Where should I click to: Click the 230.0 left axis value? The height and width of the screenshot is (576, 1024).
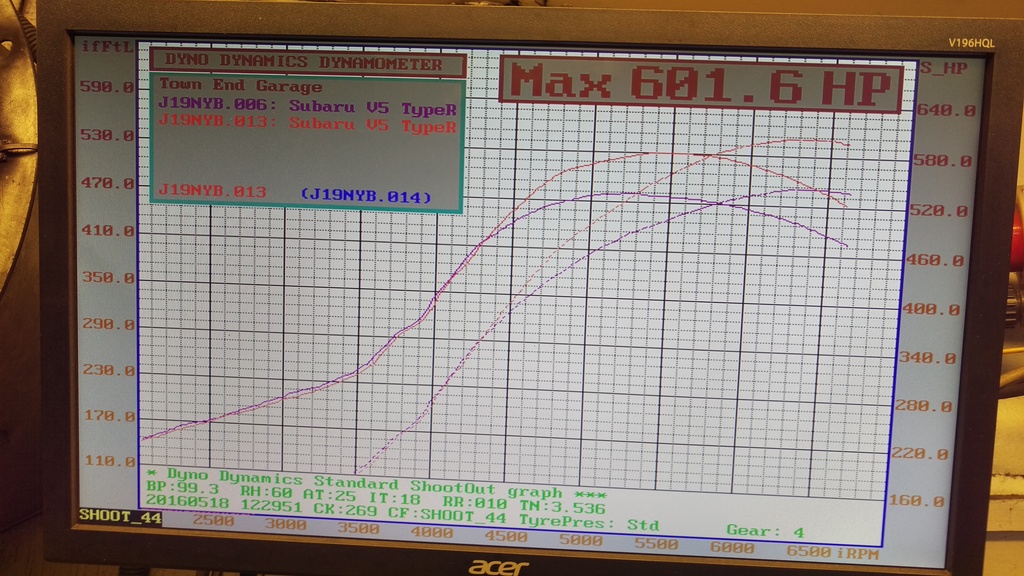point(109,370)
